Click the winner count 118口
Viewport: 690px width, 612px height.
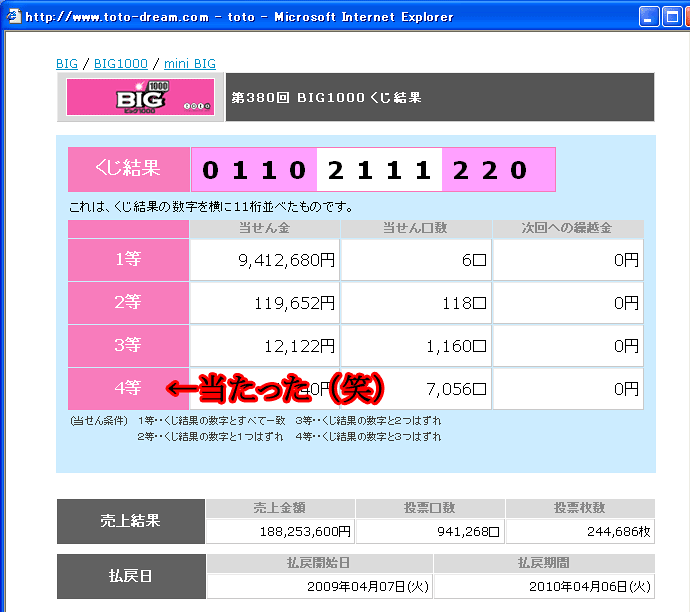coord(464,303)
